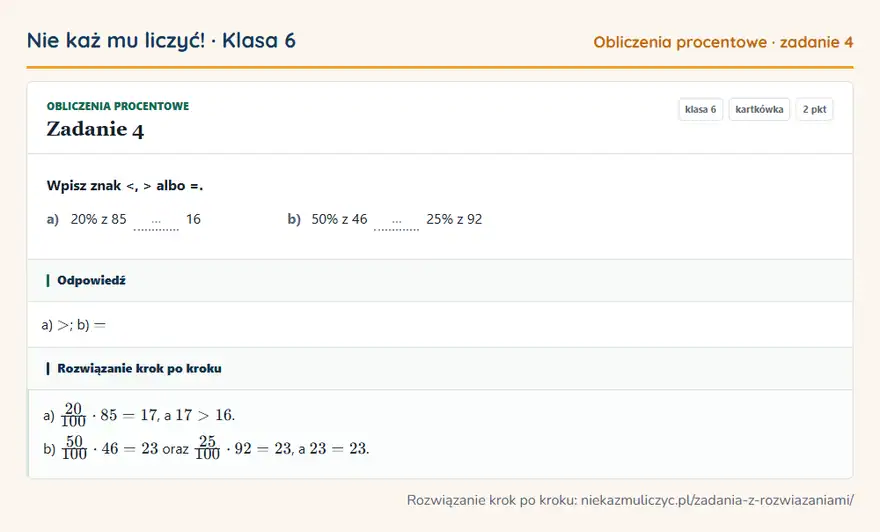Image resolution: width=880 pixels, height=532 pixels.
Task: Click 'Obliczenia procentowe · zadanie 4' header text
Action: coord(723,42)
